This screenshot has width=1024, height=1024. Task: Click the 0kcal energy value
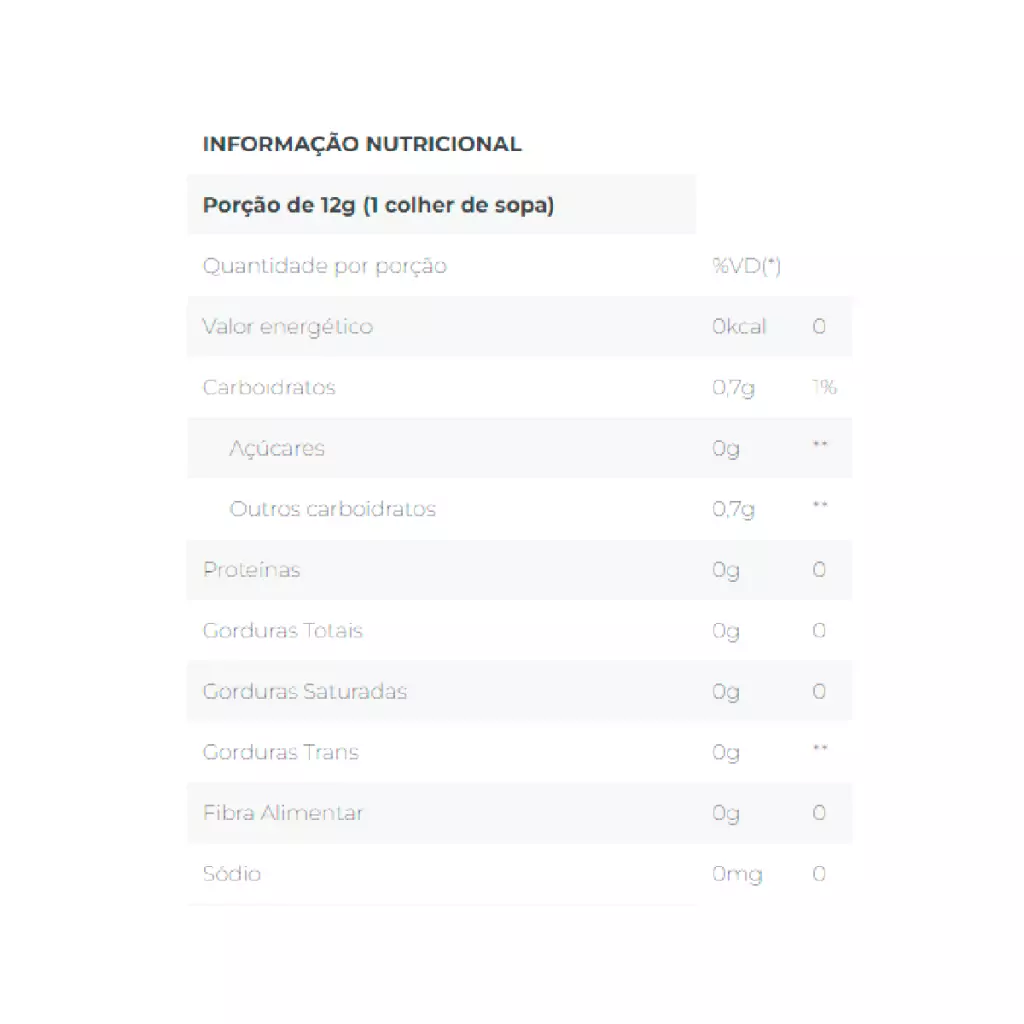[x=739, y=327]
